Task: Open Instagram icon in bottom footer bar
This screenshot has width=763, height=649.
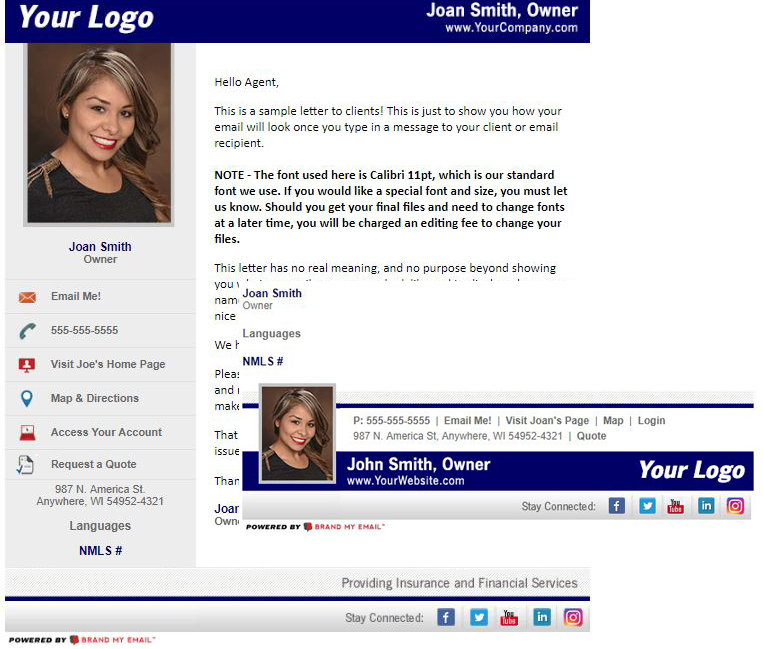Action: pyautogui.click(x=573, y=617)
